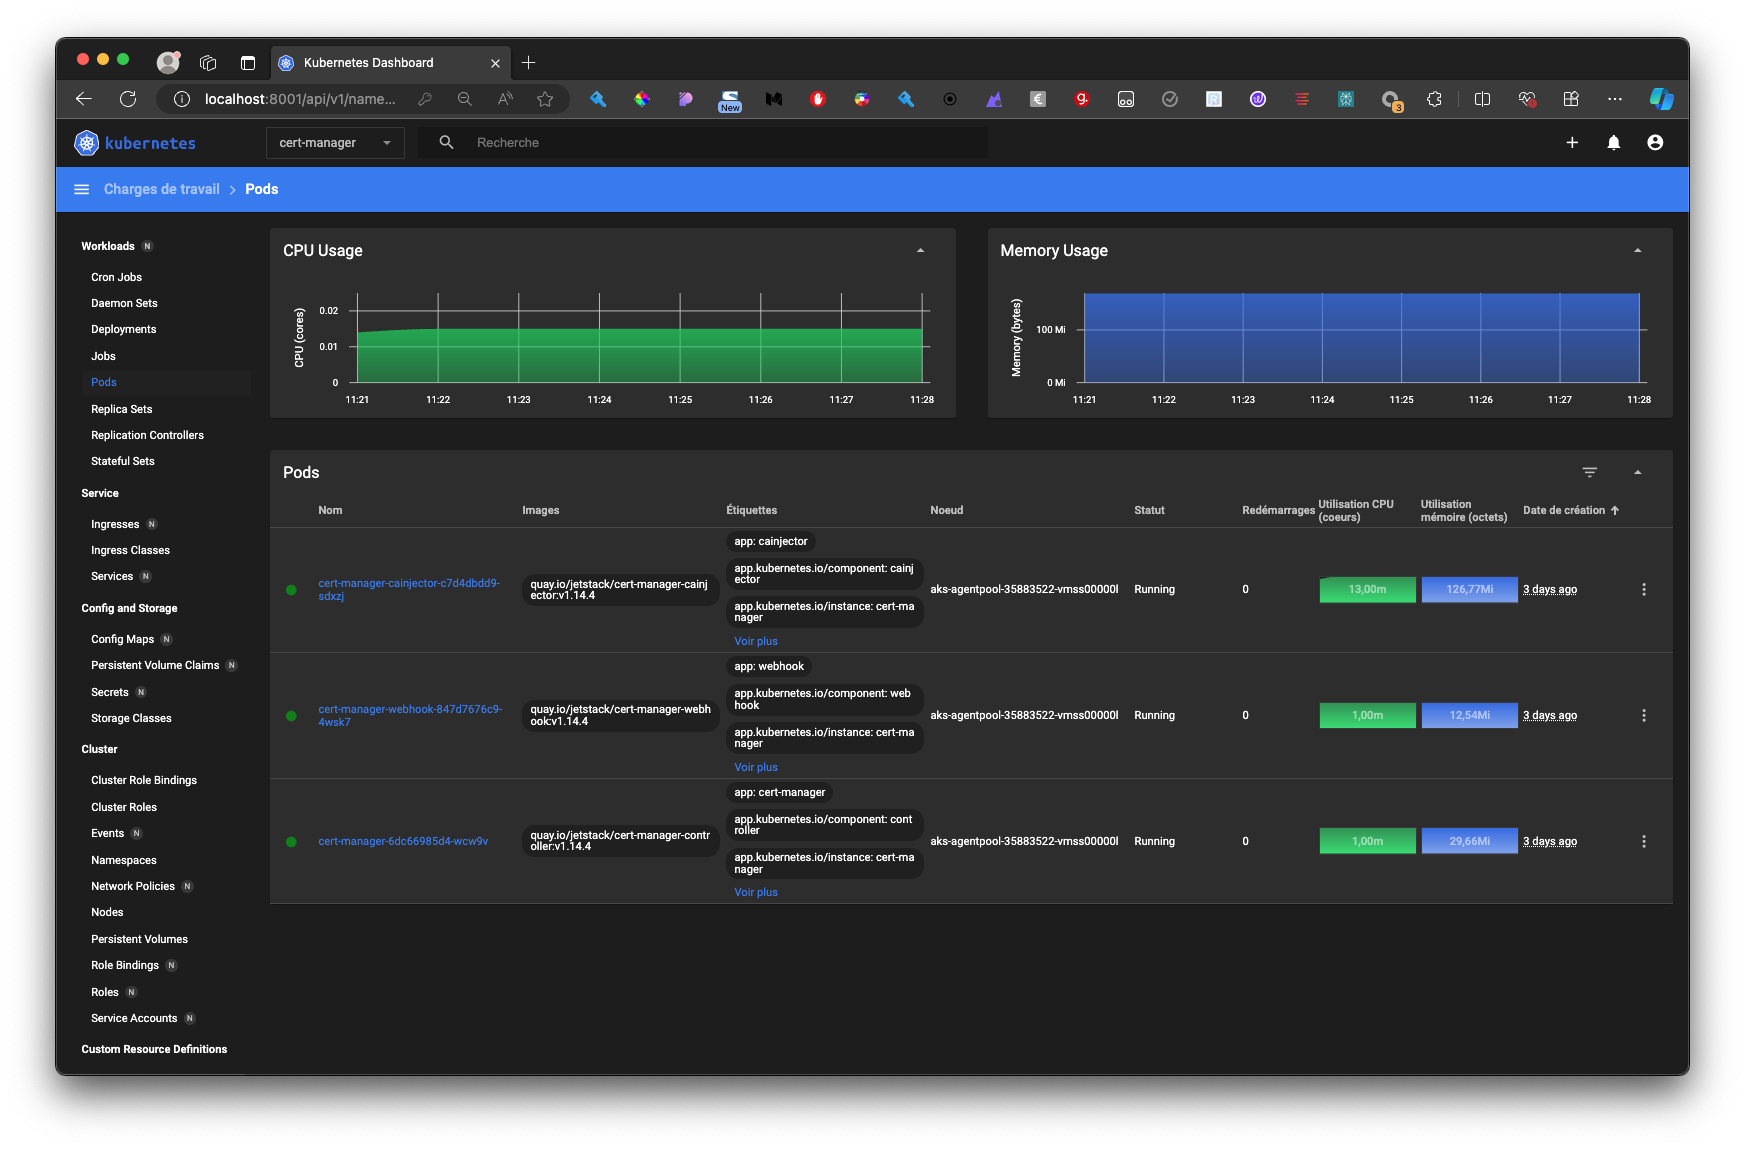Open actions menu for cert-manager-webhook pod

tap(1643, 716)
